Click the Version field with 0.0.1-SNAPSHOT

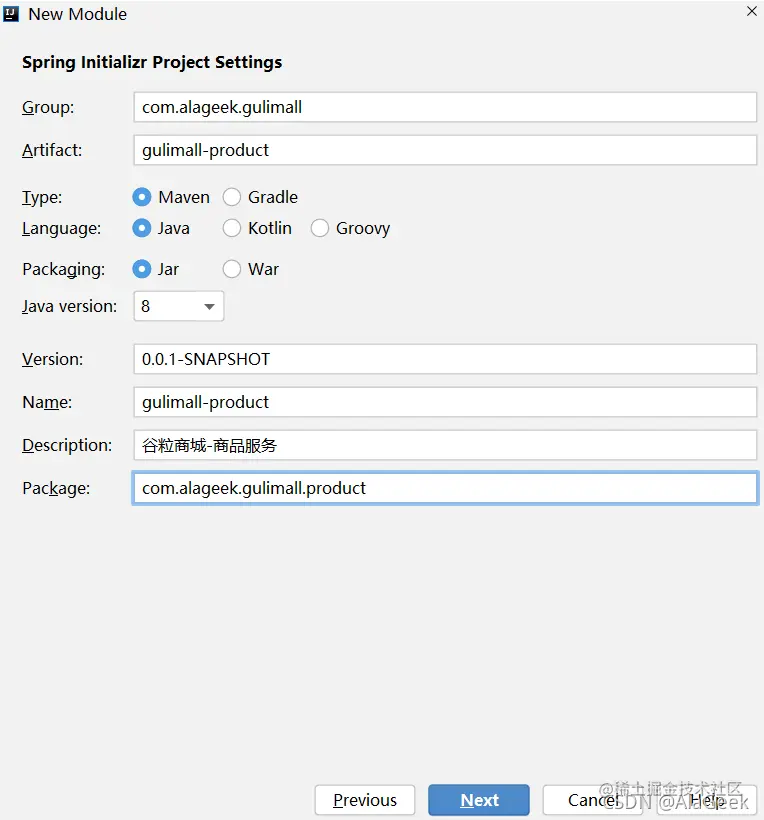coord(445,359)
